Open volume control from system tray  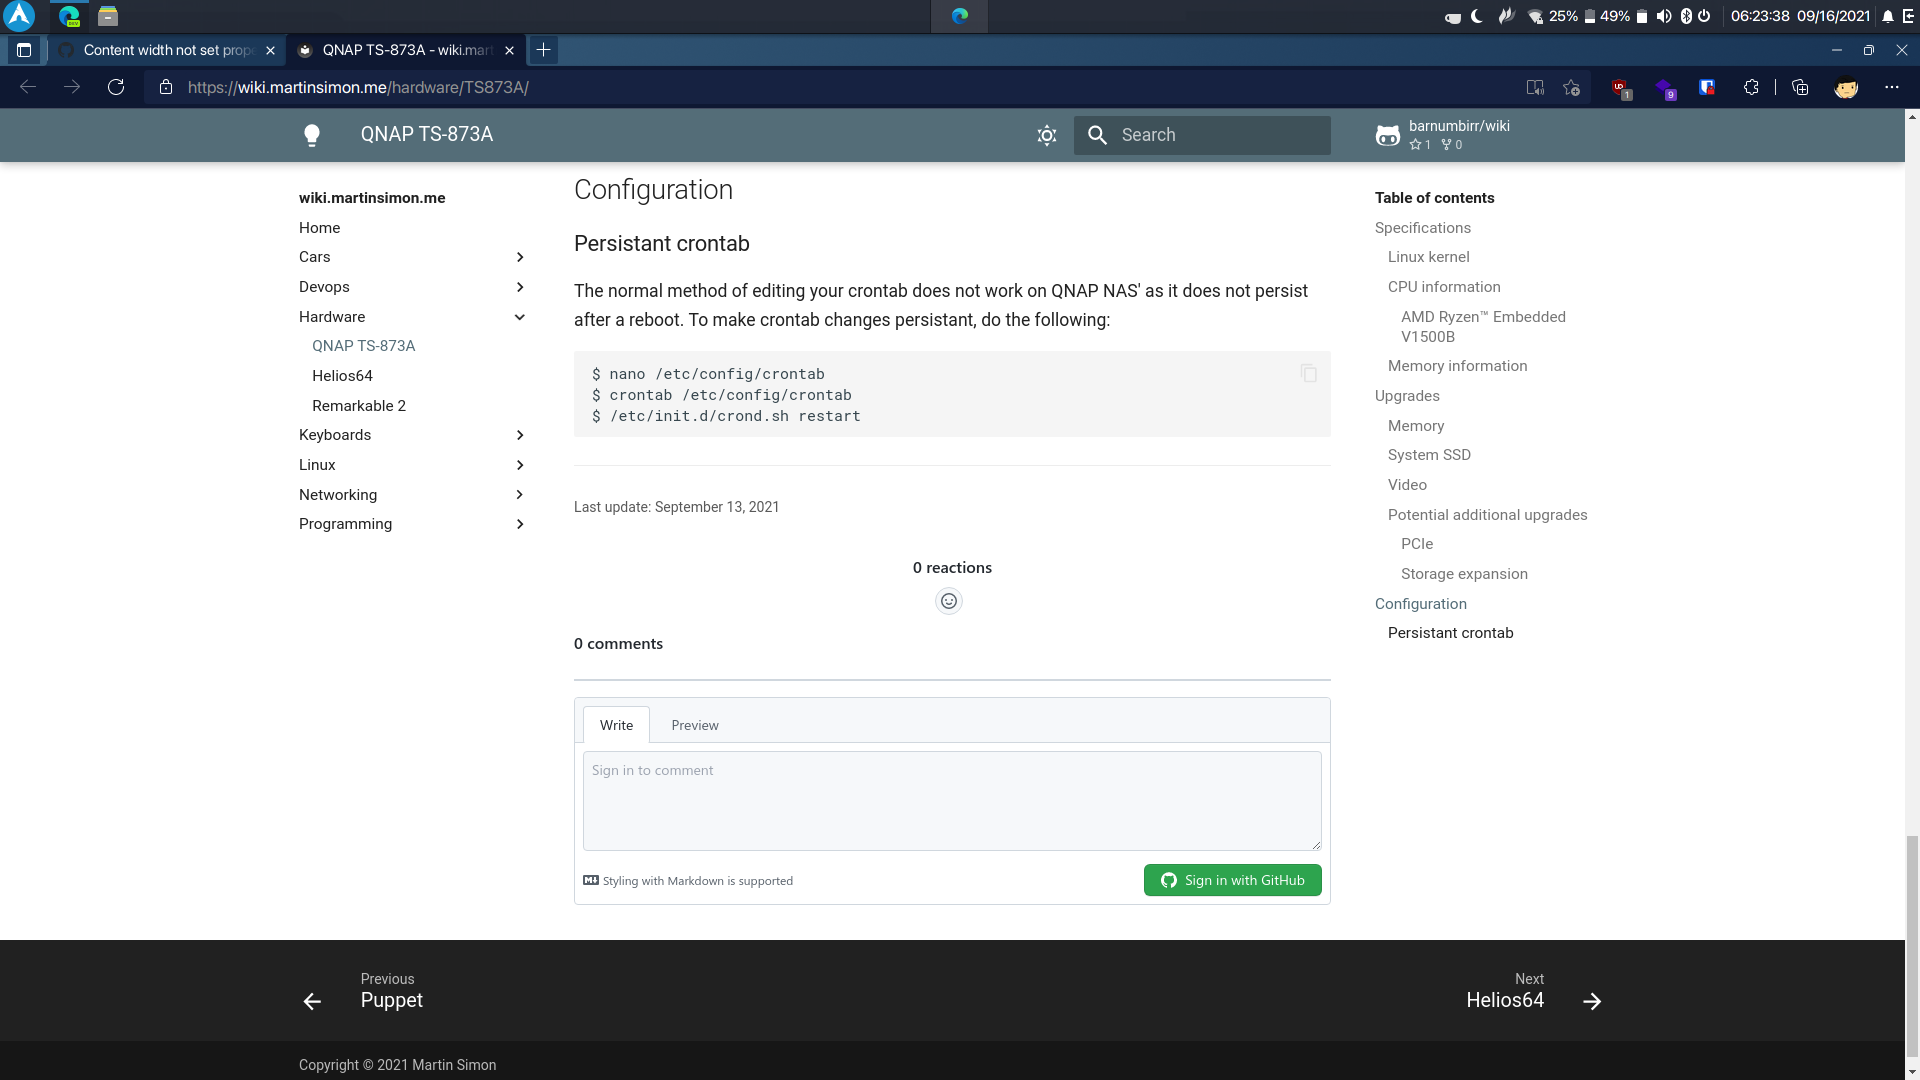1663,16
